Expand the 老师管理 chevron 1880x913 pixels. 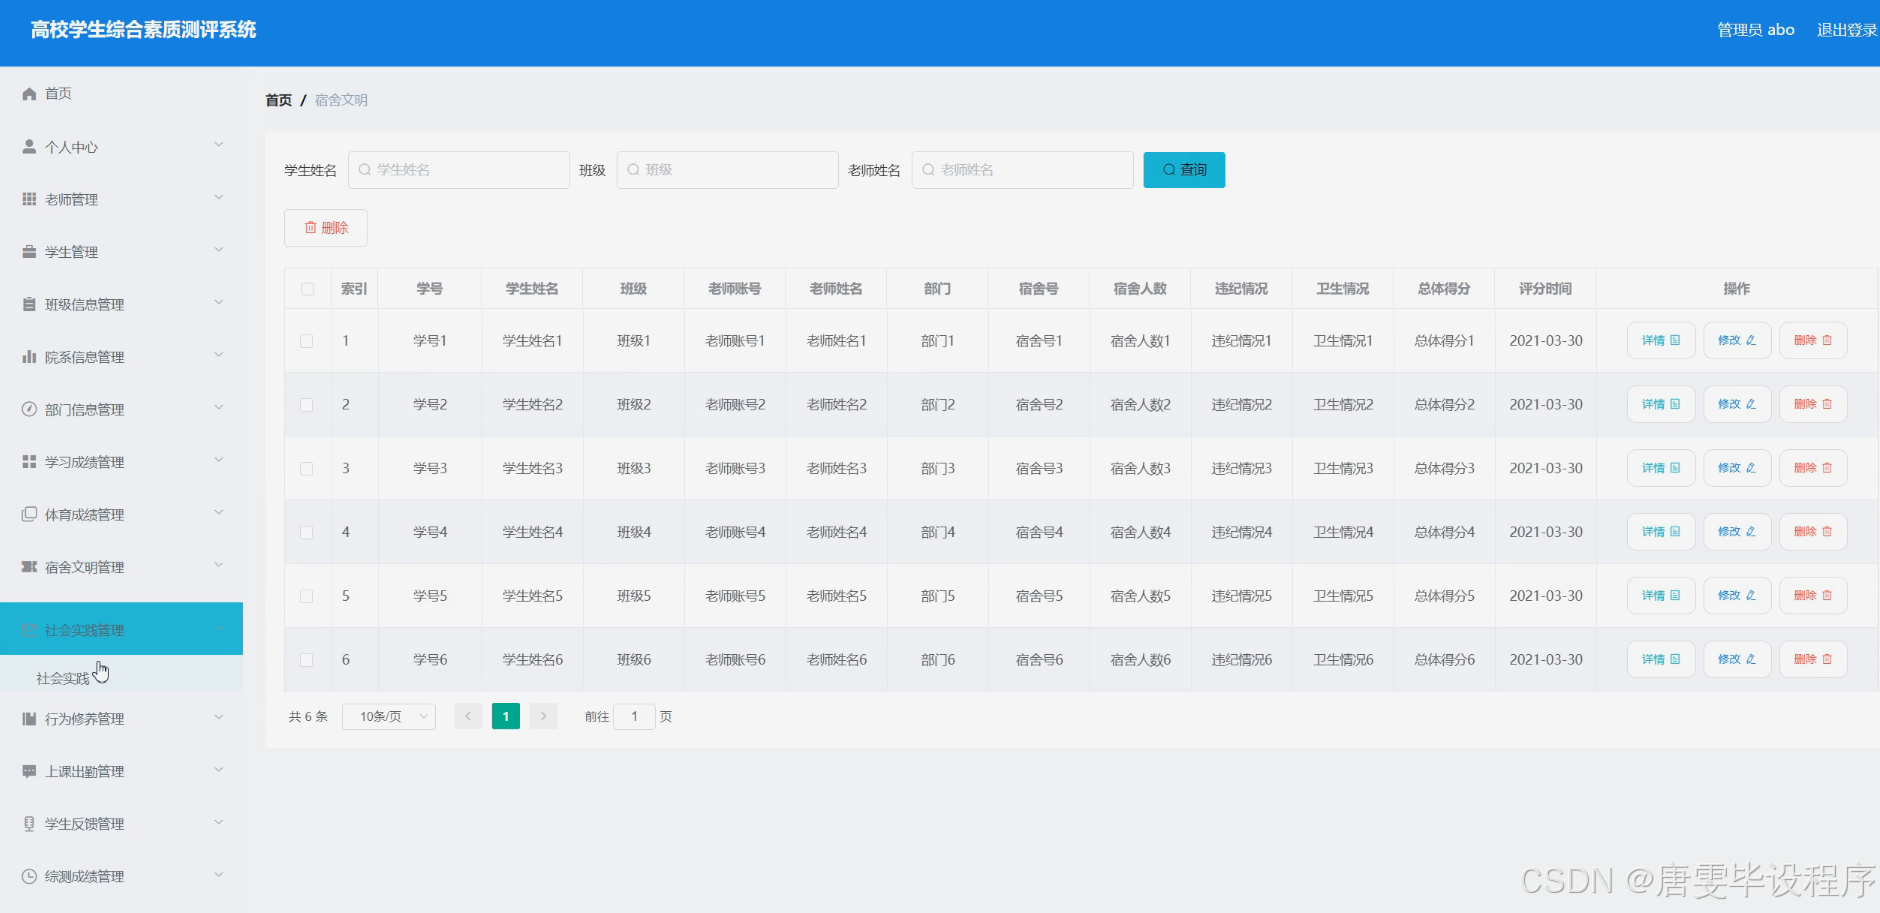tap(219, 198)
